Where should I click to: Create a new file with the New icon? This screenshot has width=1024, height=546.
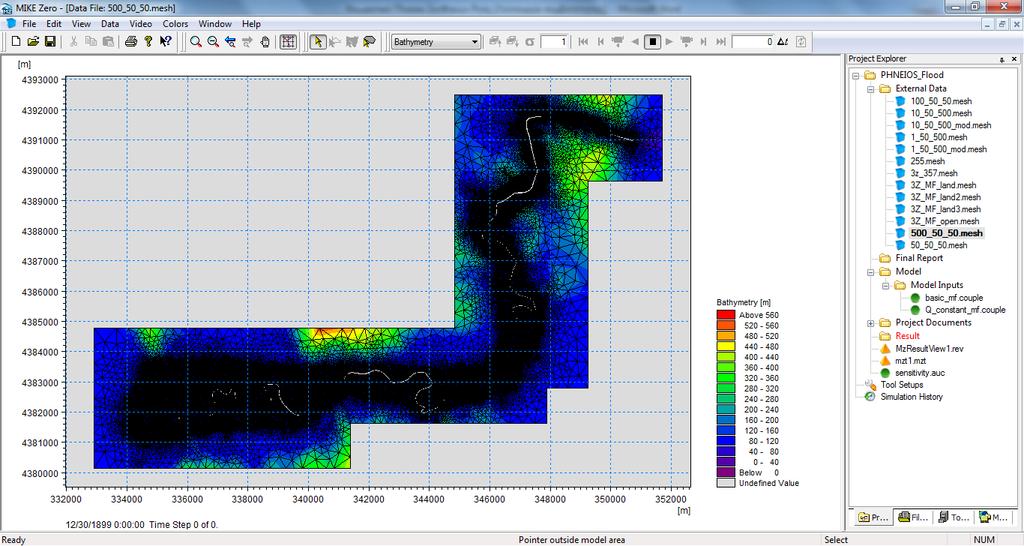point(16,42)
